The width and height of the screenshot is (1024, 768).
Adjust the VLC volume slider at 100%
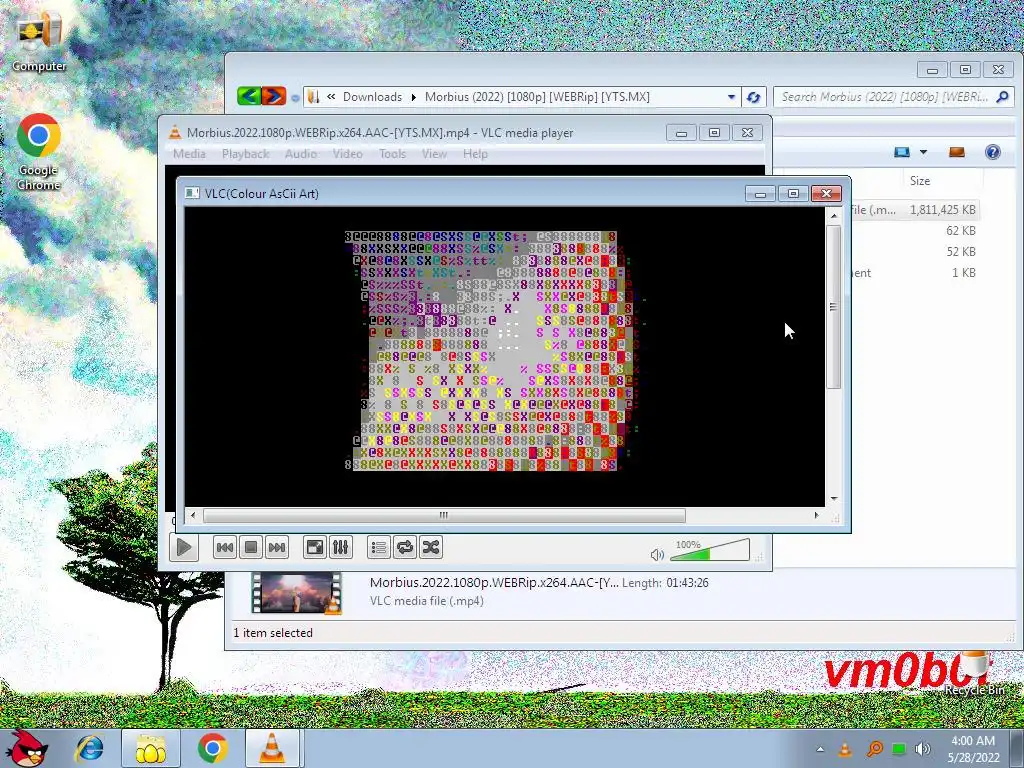[x=710, y=551]
